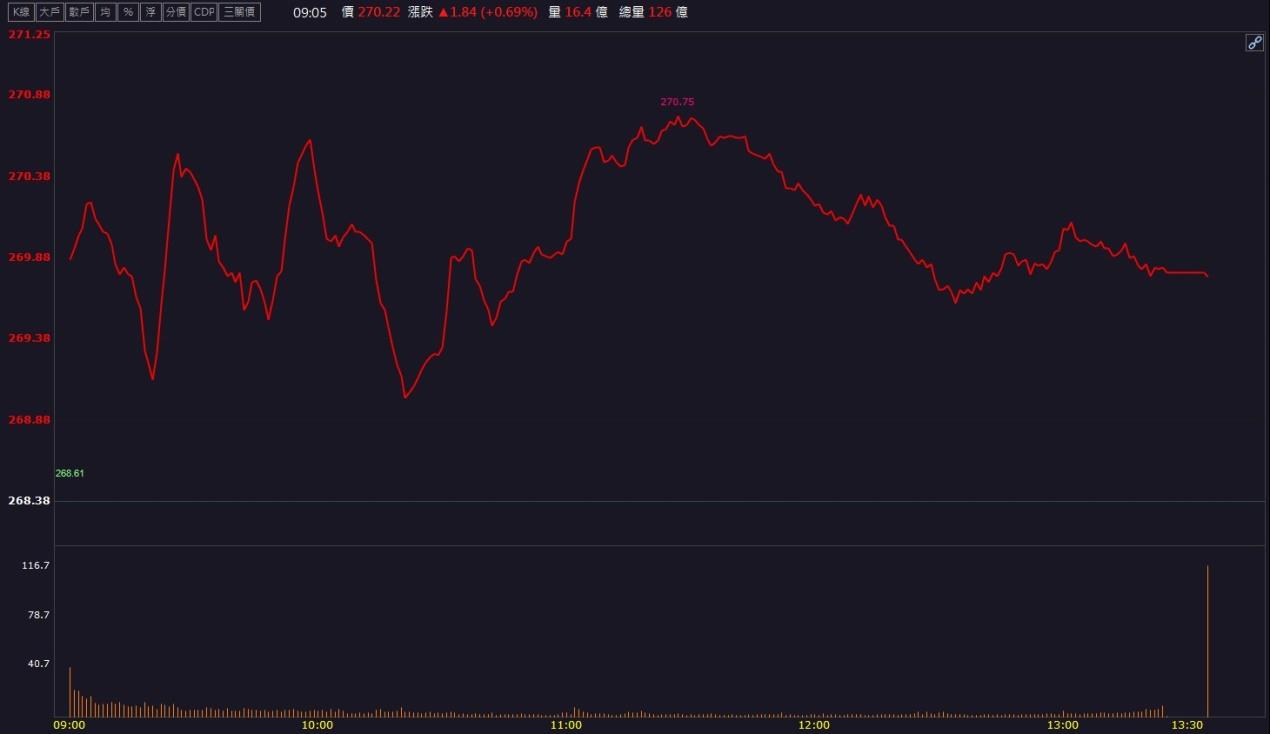Click the 13:30 time axis label
Screen dimensions: 1270x734
[1187, 725]
